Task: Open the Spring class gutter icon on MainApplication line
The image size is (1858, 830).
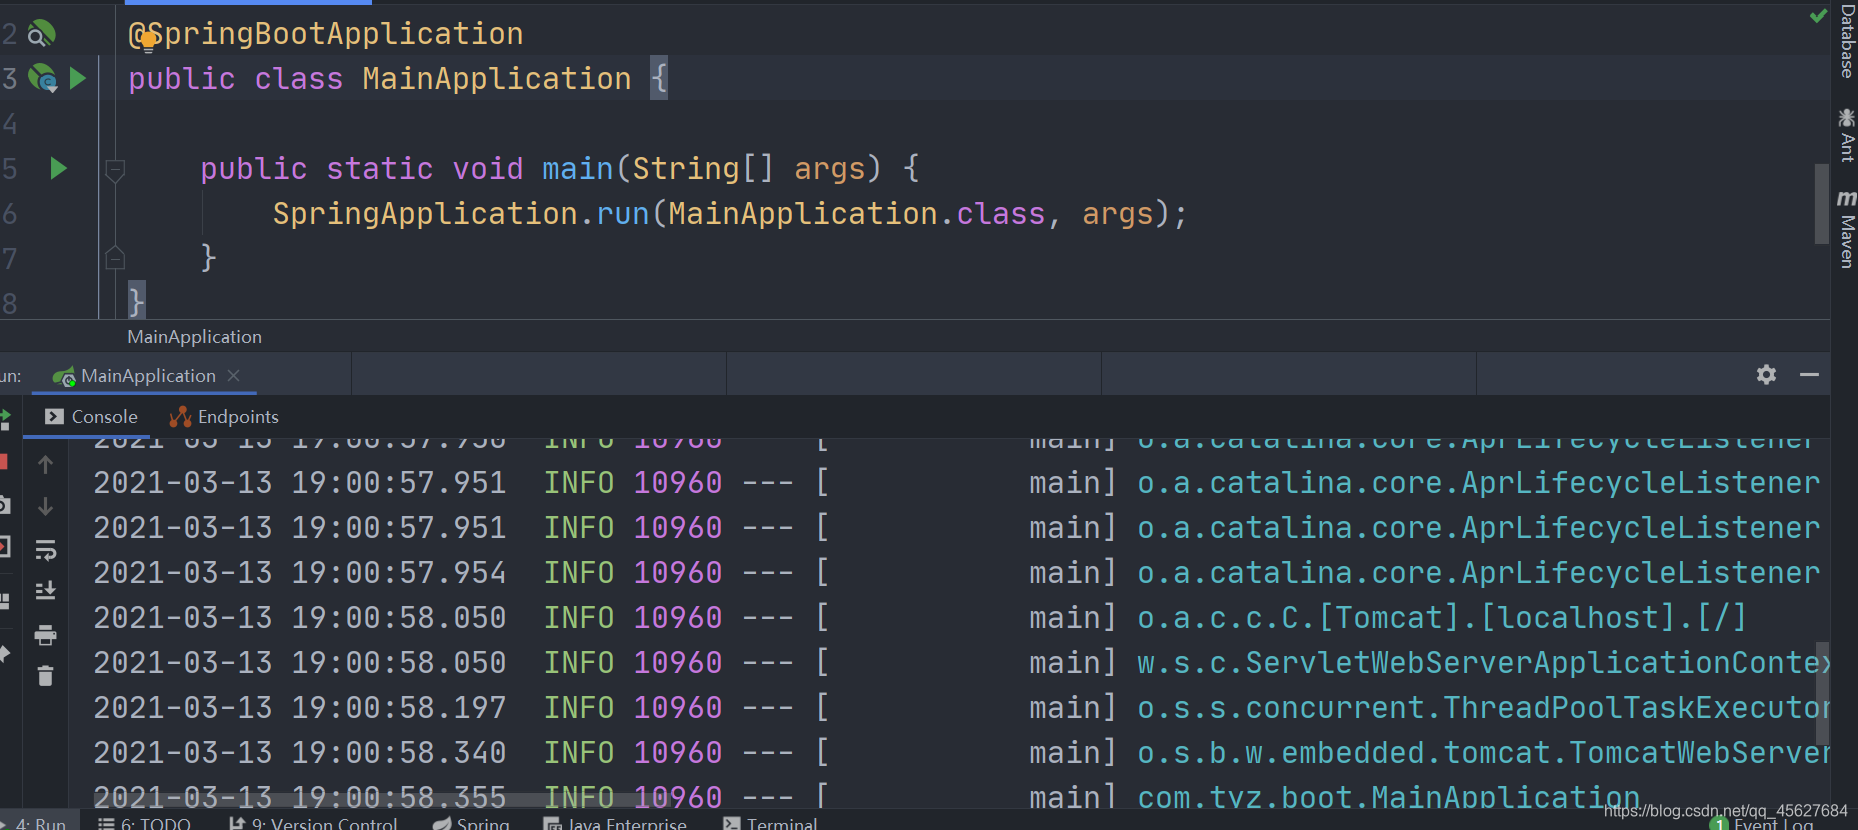Action: point(42,78)
